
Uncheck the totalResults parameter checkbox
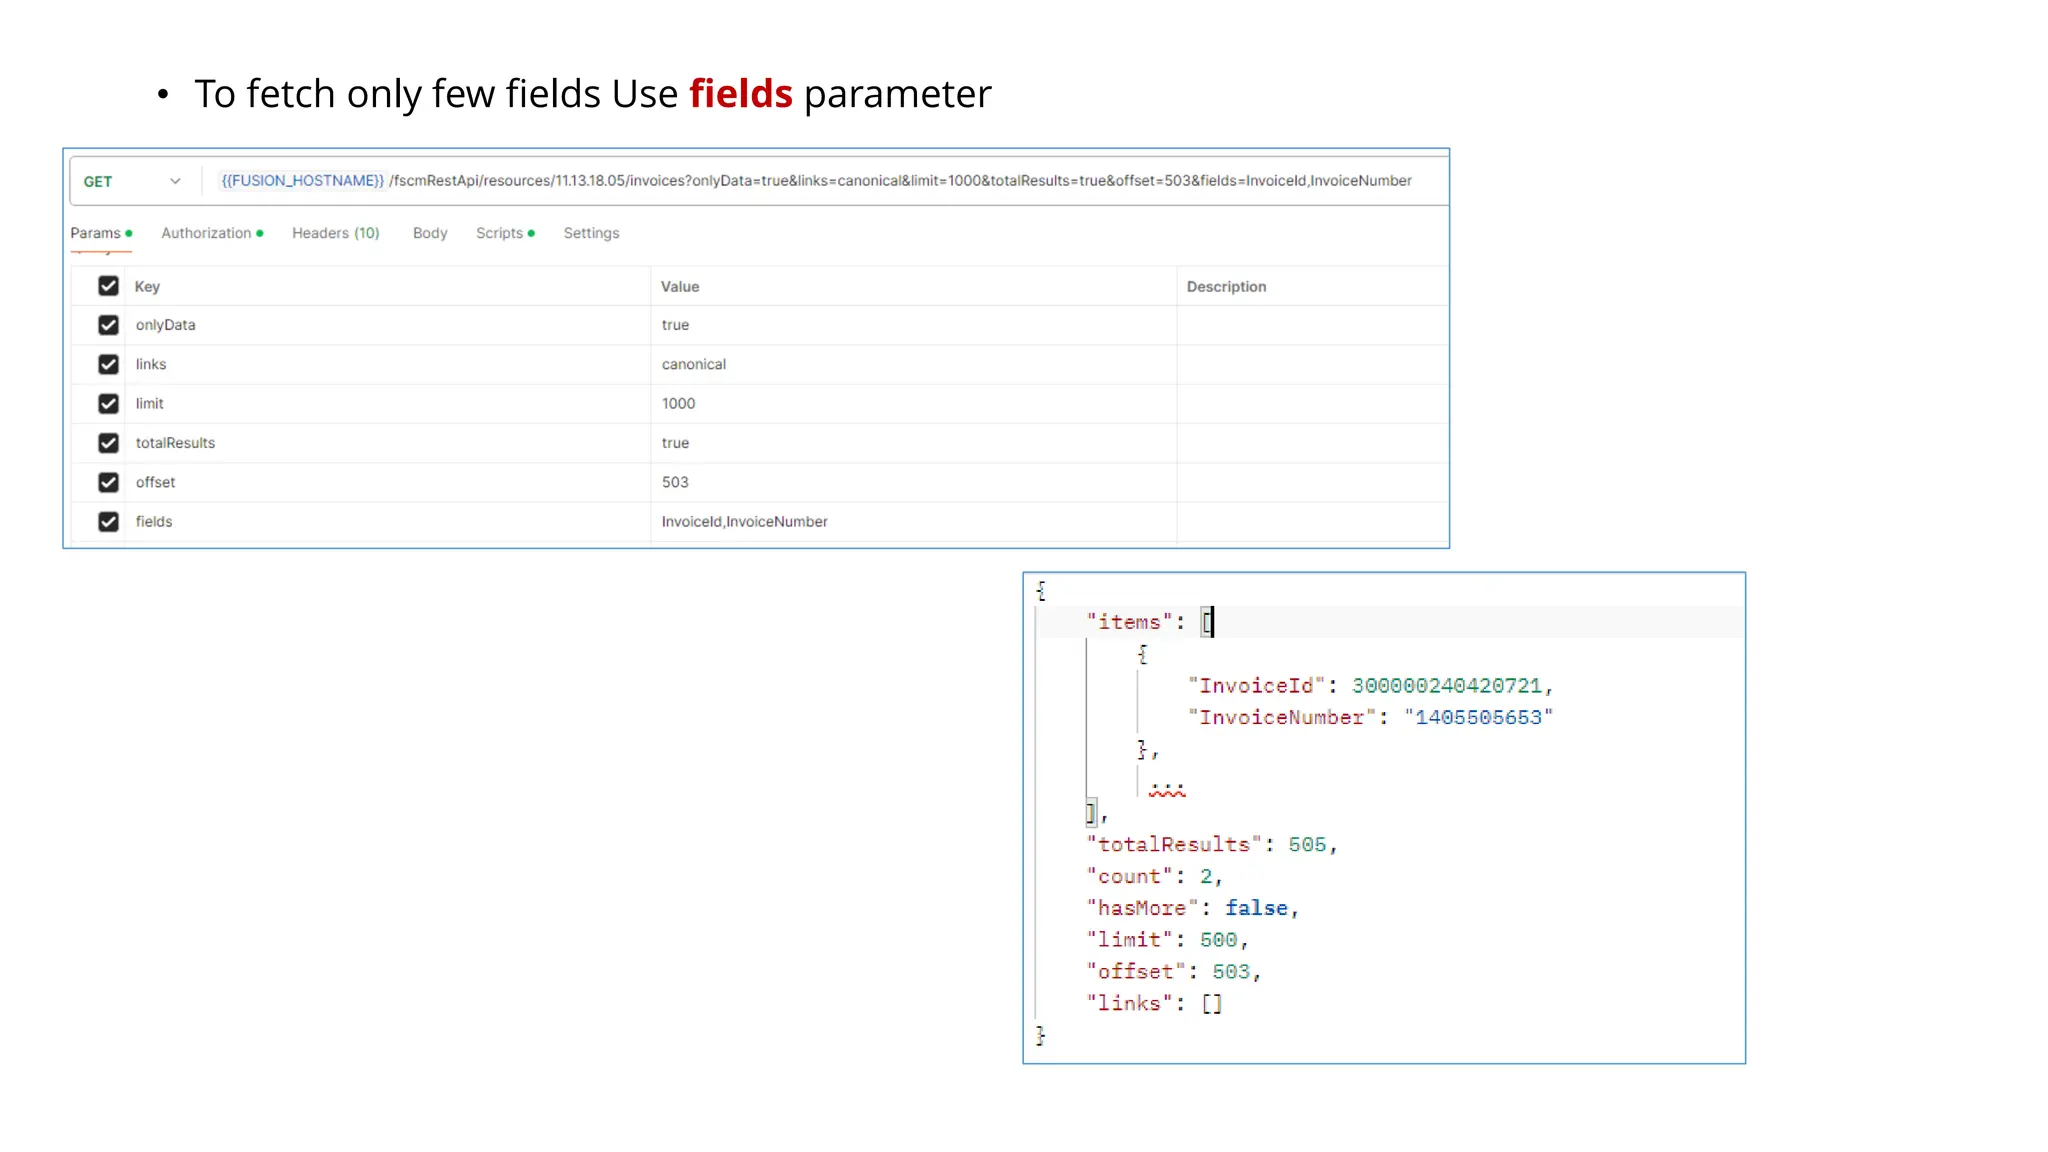coord(108,443)
